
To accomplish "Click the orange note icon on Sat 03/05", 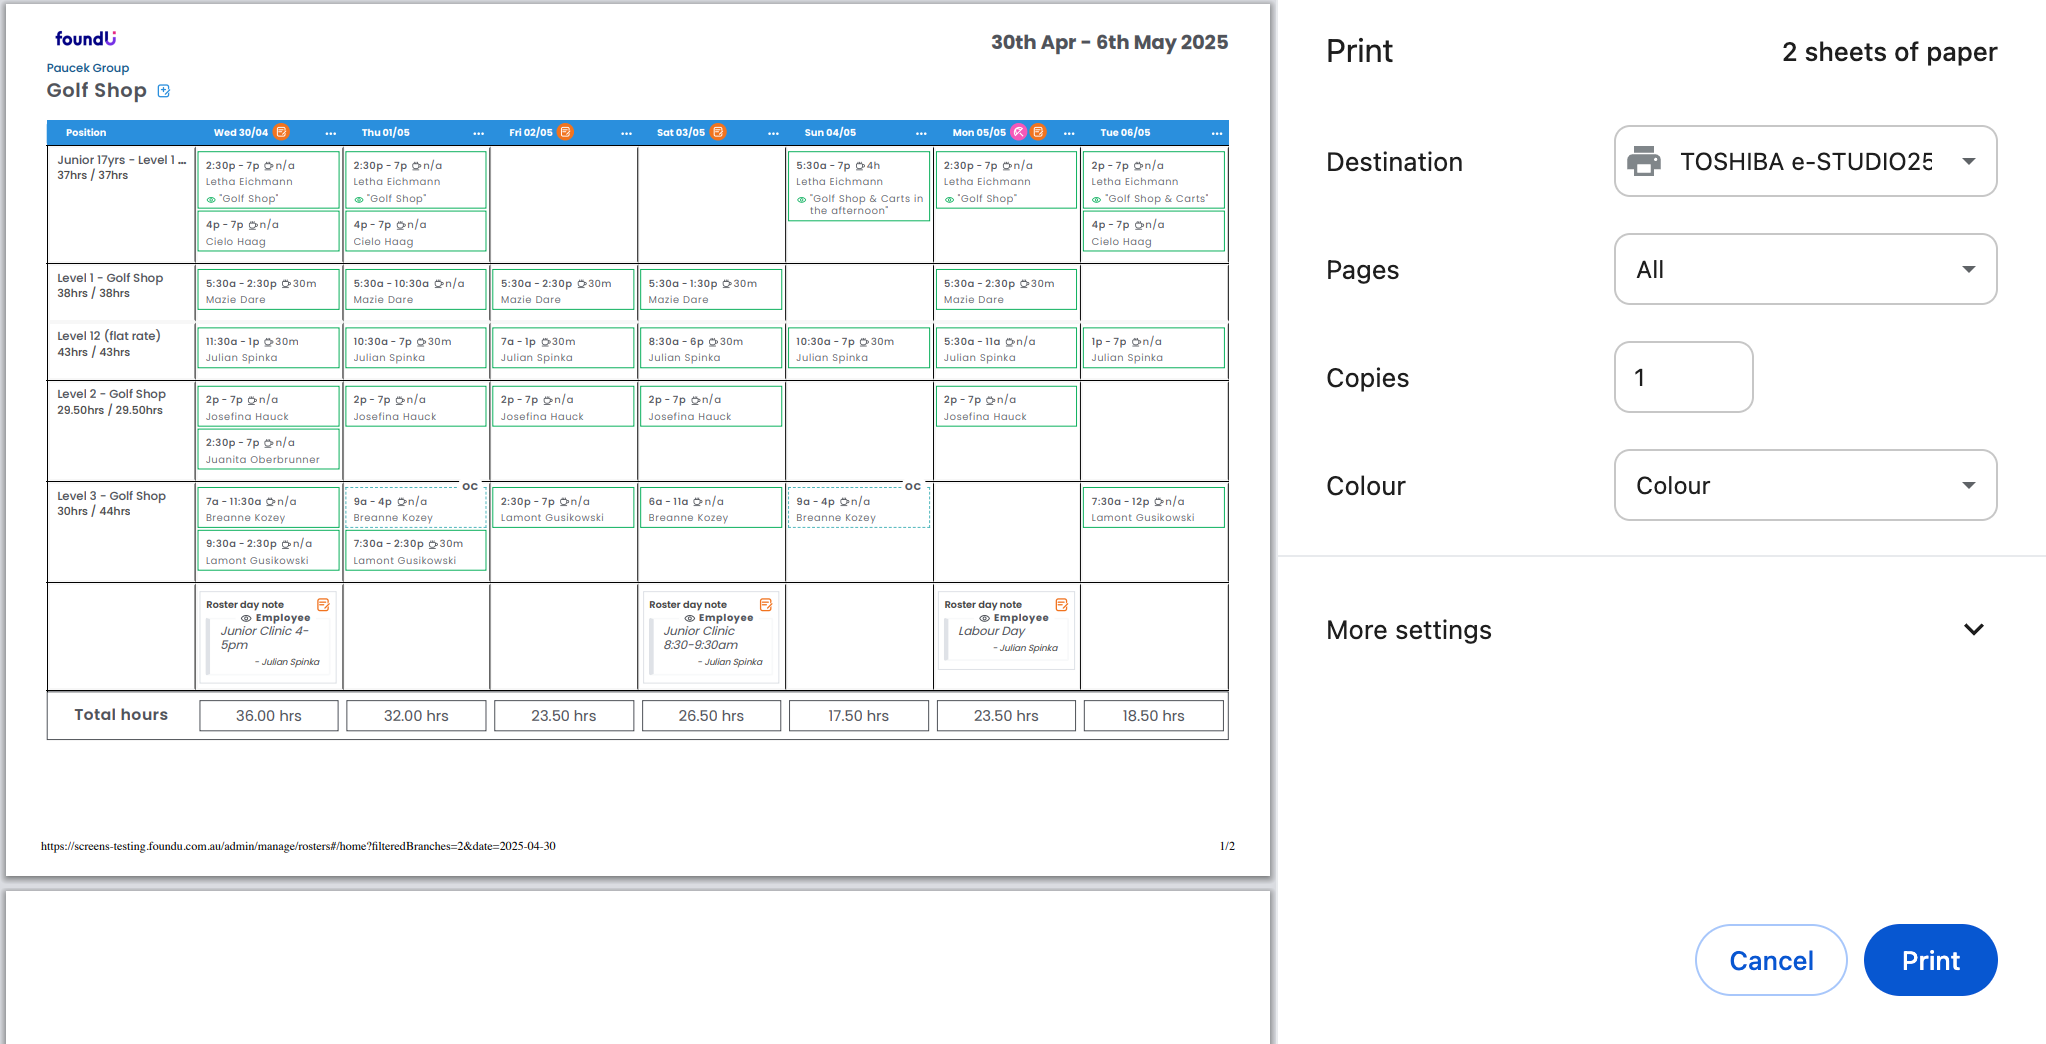I will pos(718,132).
